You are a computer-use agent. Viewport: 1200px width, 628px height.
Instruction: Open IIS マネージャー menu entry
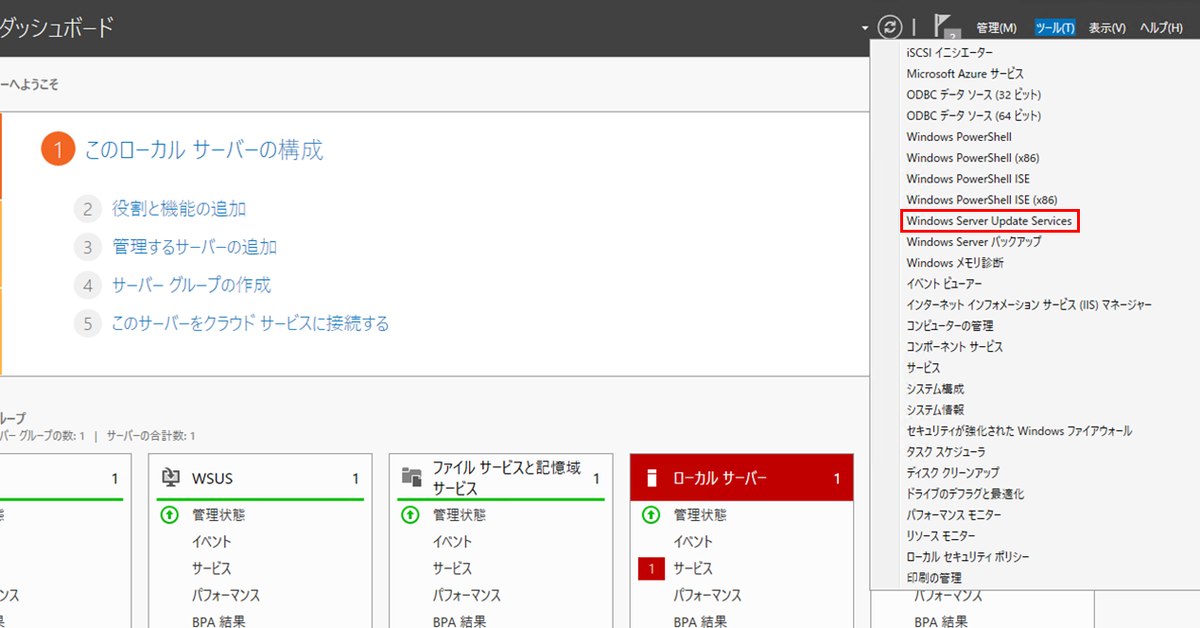pos(1029,304)
